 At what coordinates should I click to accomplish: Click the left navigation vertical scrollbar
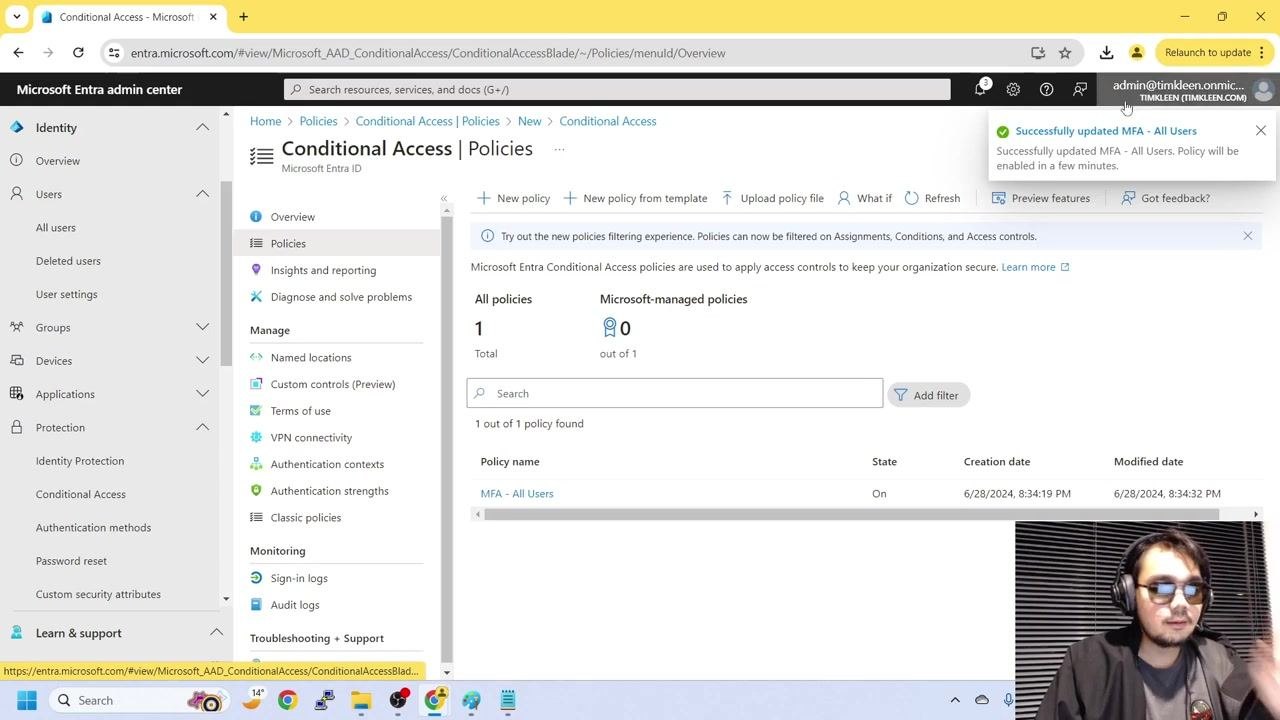[x=226, y=272]
